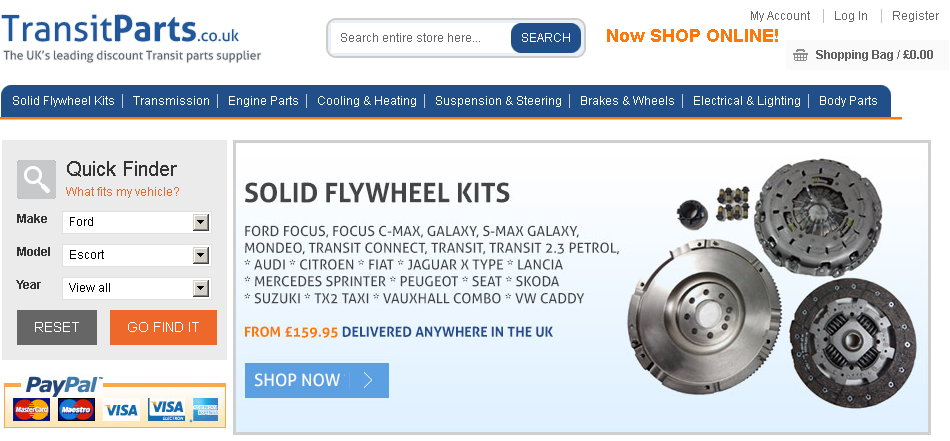Click the GO FIND IT button
Screen dimensions: 950x441
tap(163, 328)
